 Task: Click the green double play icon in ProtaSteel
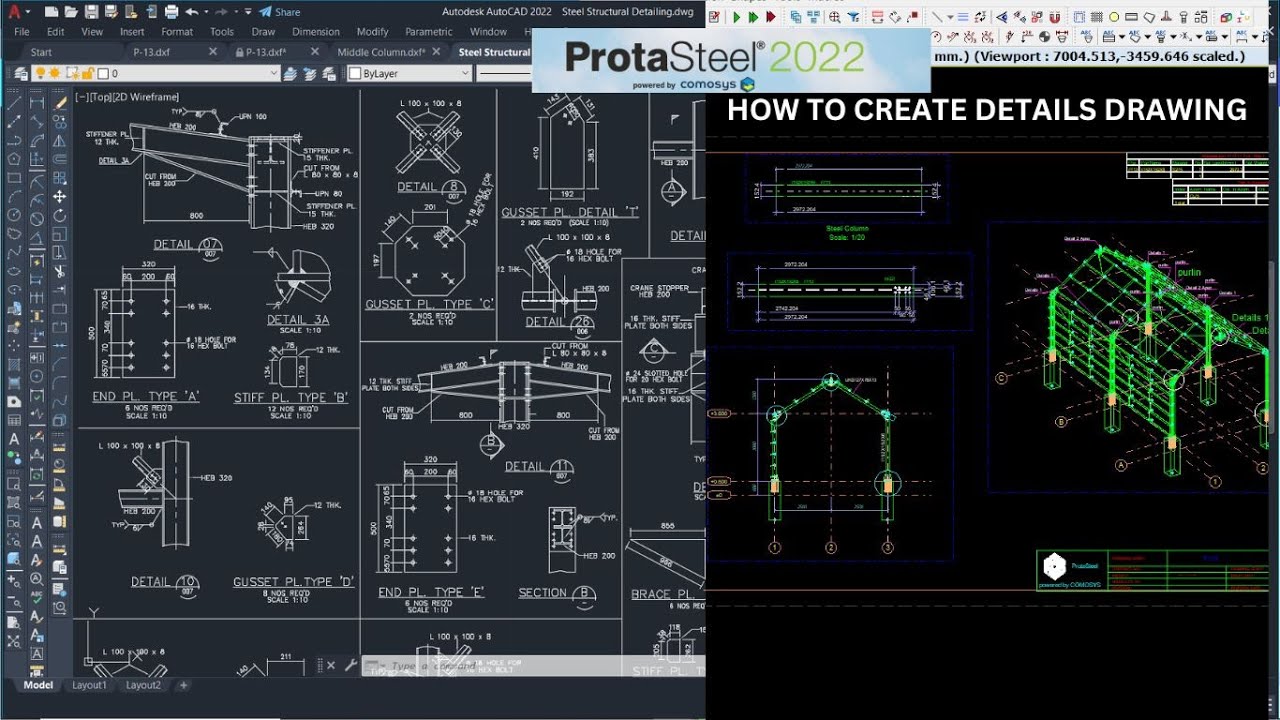754,17
